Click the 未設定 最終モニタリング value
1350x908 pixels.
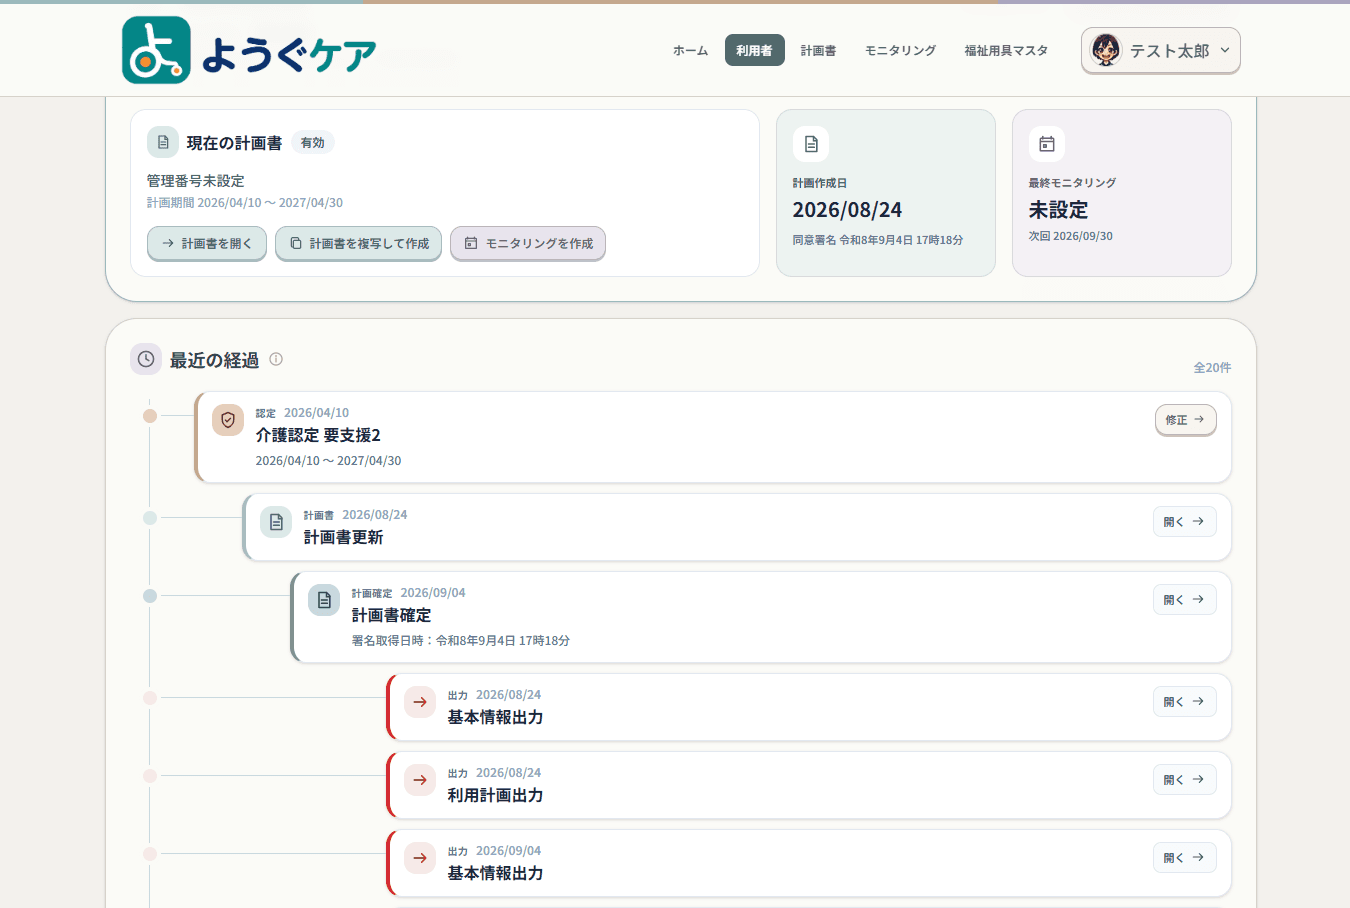pos(1058,210)
